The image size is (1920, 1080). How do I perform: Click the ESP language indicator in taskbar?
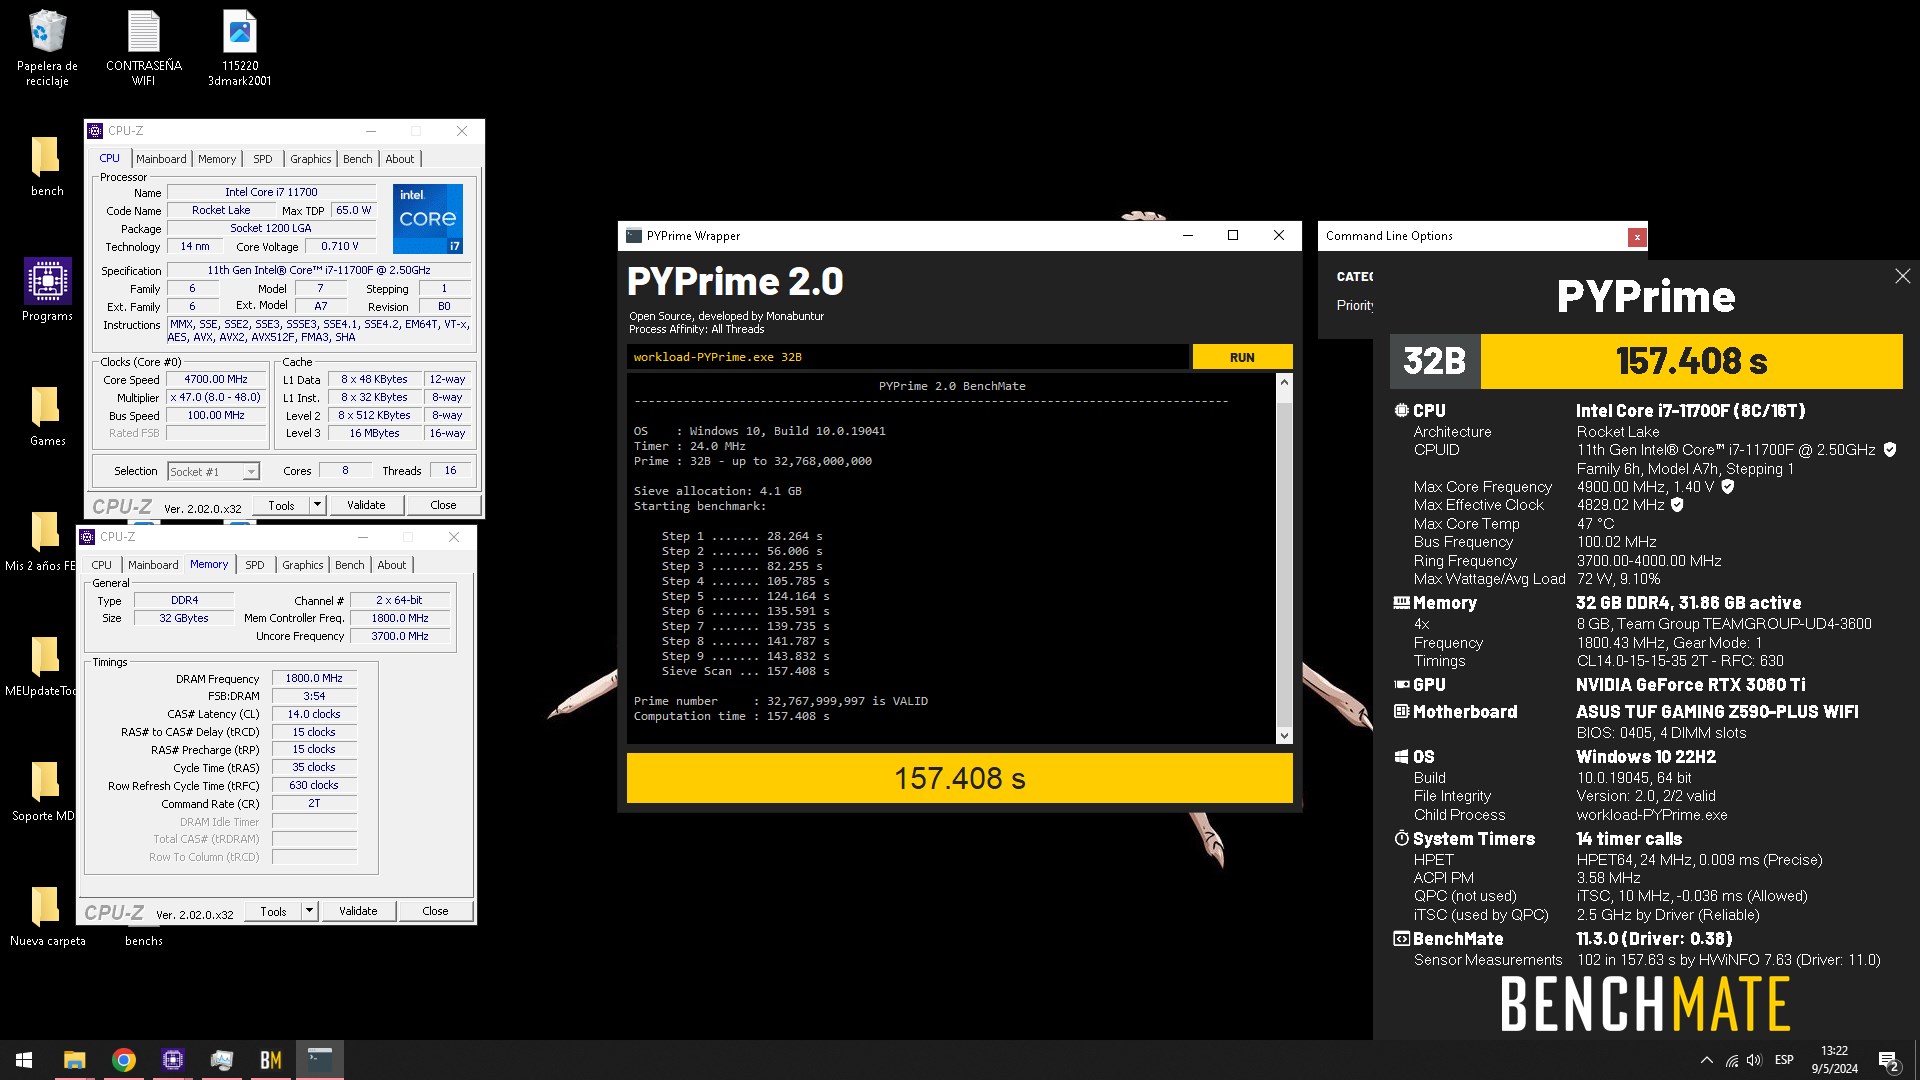tap(1784, 1060)
